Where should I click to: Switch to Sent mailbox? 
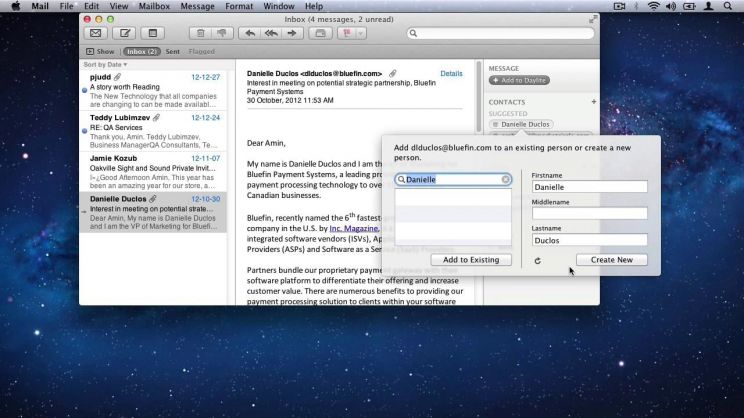[x=172, y=51]
